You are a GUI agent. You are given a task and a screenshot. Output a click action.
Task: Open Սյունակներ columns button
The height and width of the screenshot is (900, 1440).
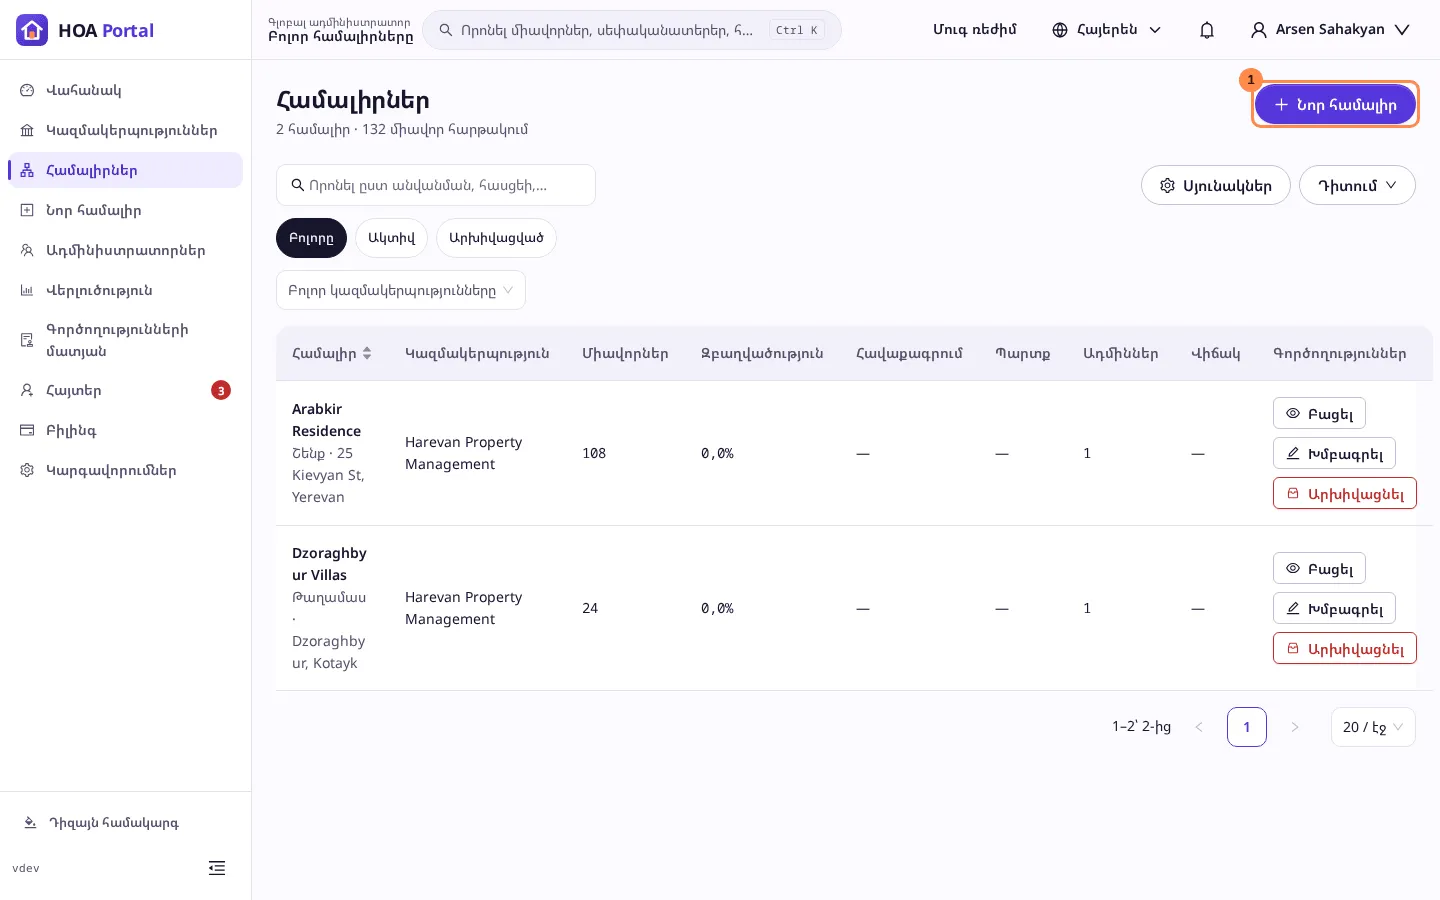click(x=1216, y=185)
